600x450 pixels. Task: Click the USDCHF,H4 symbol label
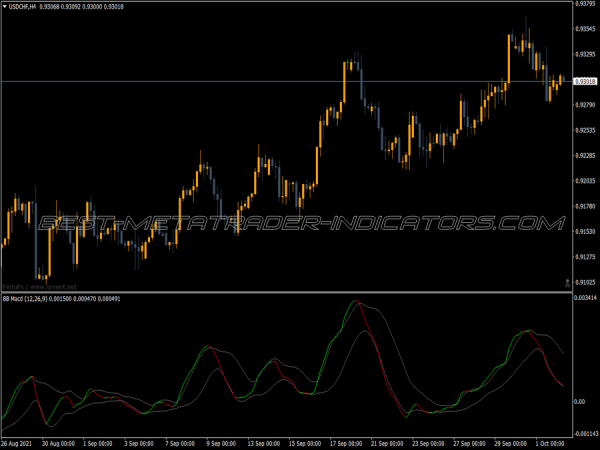22,7
